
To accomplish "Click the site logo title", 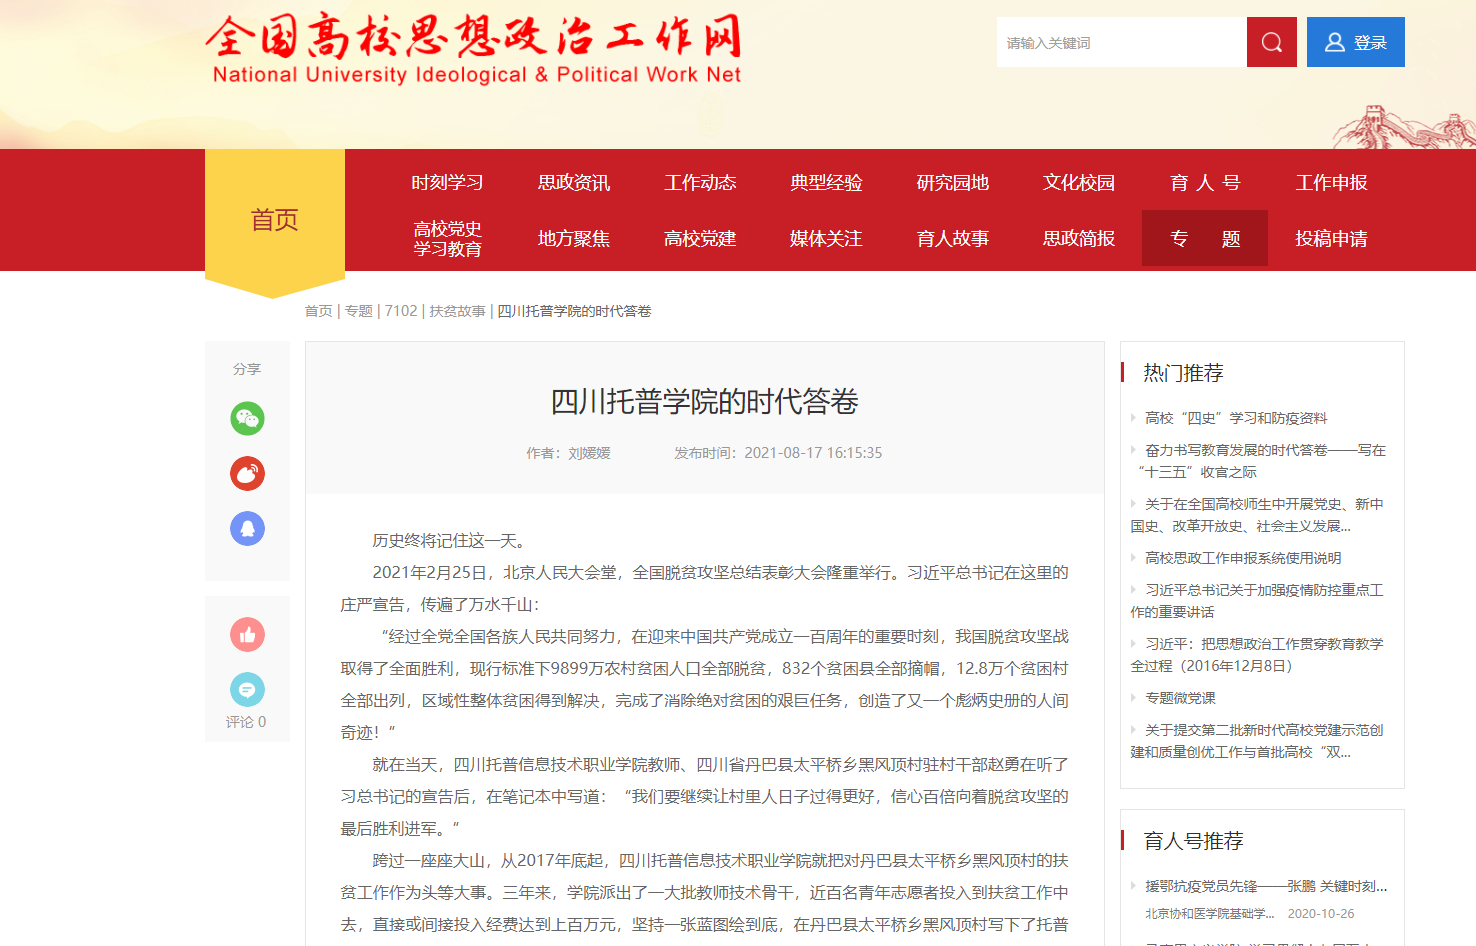I will pyautogui.click(x=475, y=48).
